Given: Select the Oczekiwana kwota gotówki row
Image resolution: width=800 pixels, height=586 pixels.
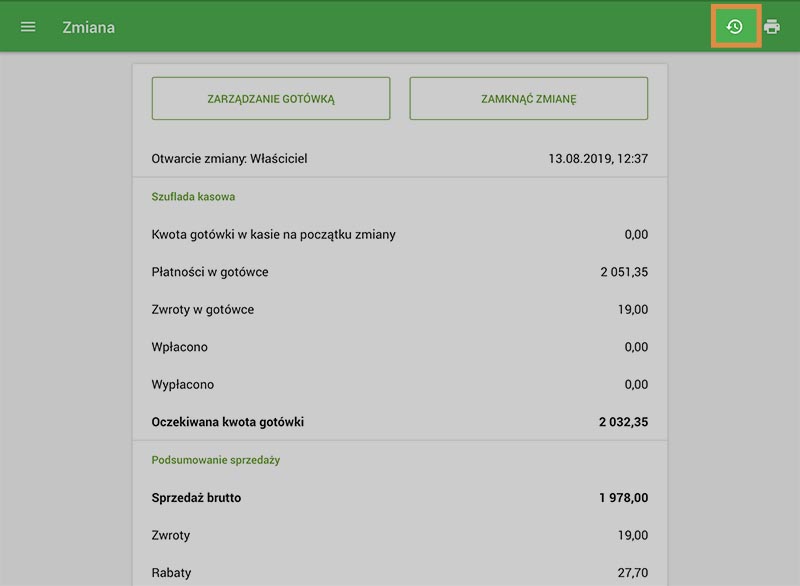Looking at the screenshot, I should click(228, 422).
